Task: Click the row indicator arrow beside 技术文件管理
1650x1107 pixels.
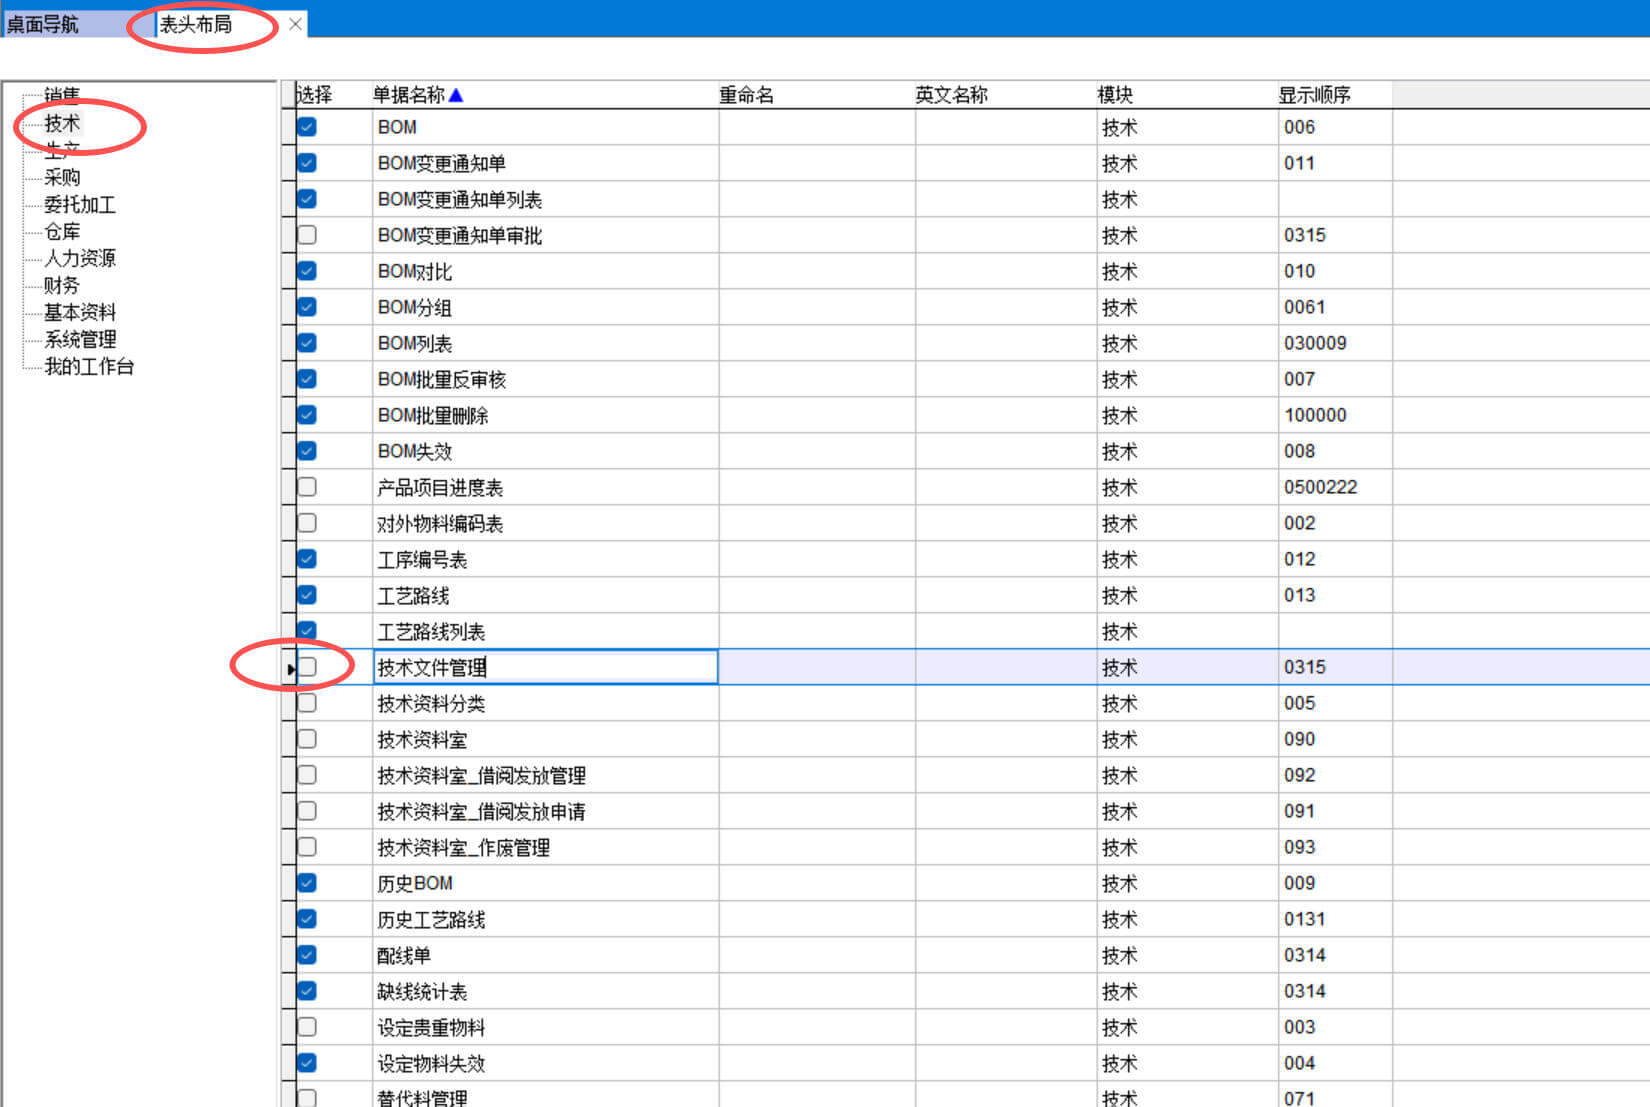Action: click(290, 668)
